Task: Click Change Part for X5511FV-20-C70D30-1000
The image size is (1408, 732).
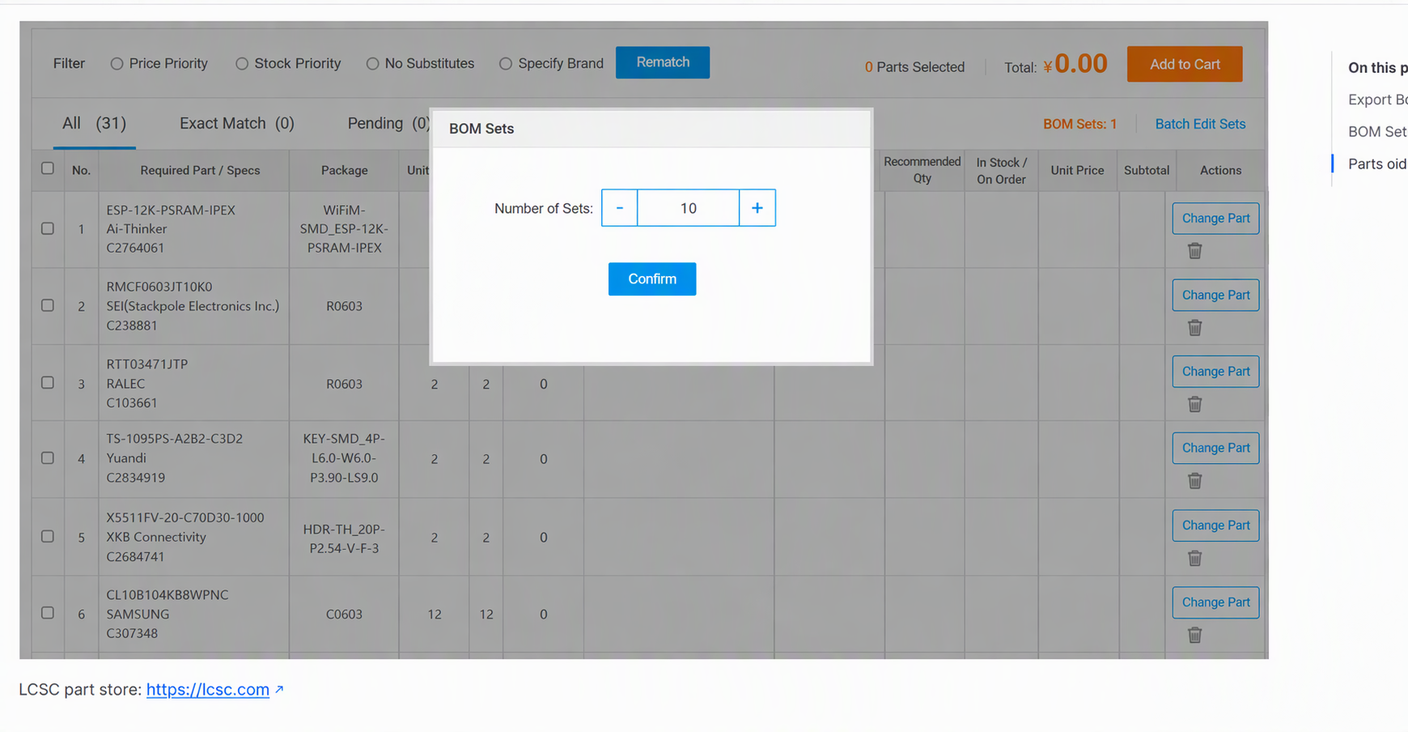Action: coord(1216,525)
